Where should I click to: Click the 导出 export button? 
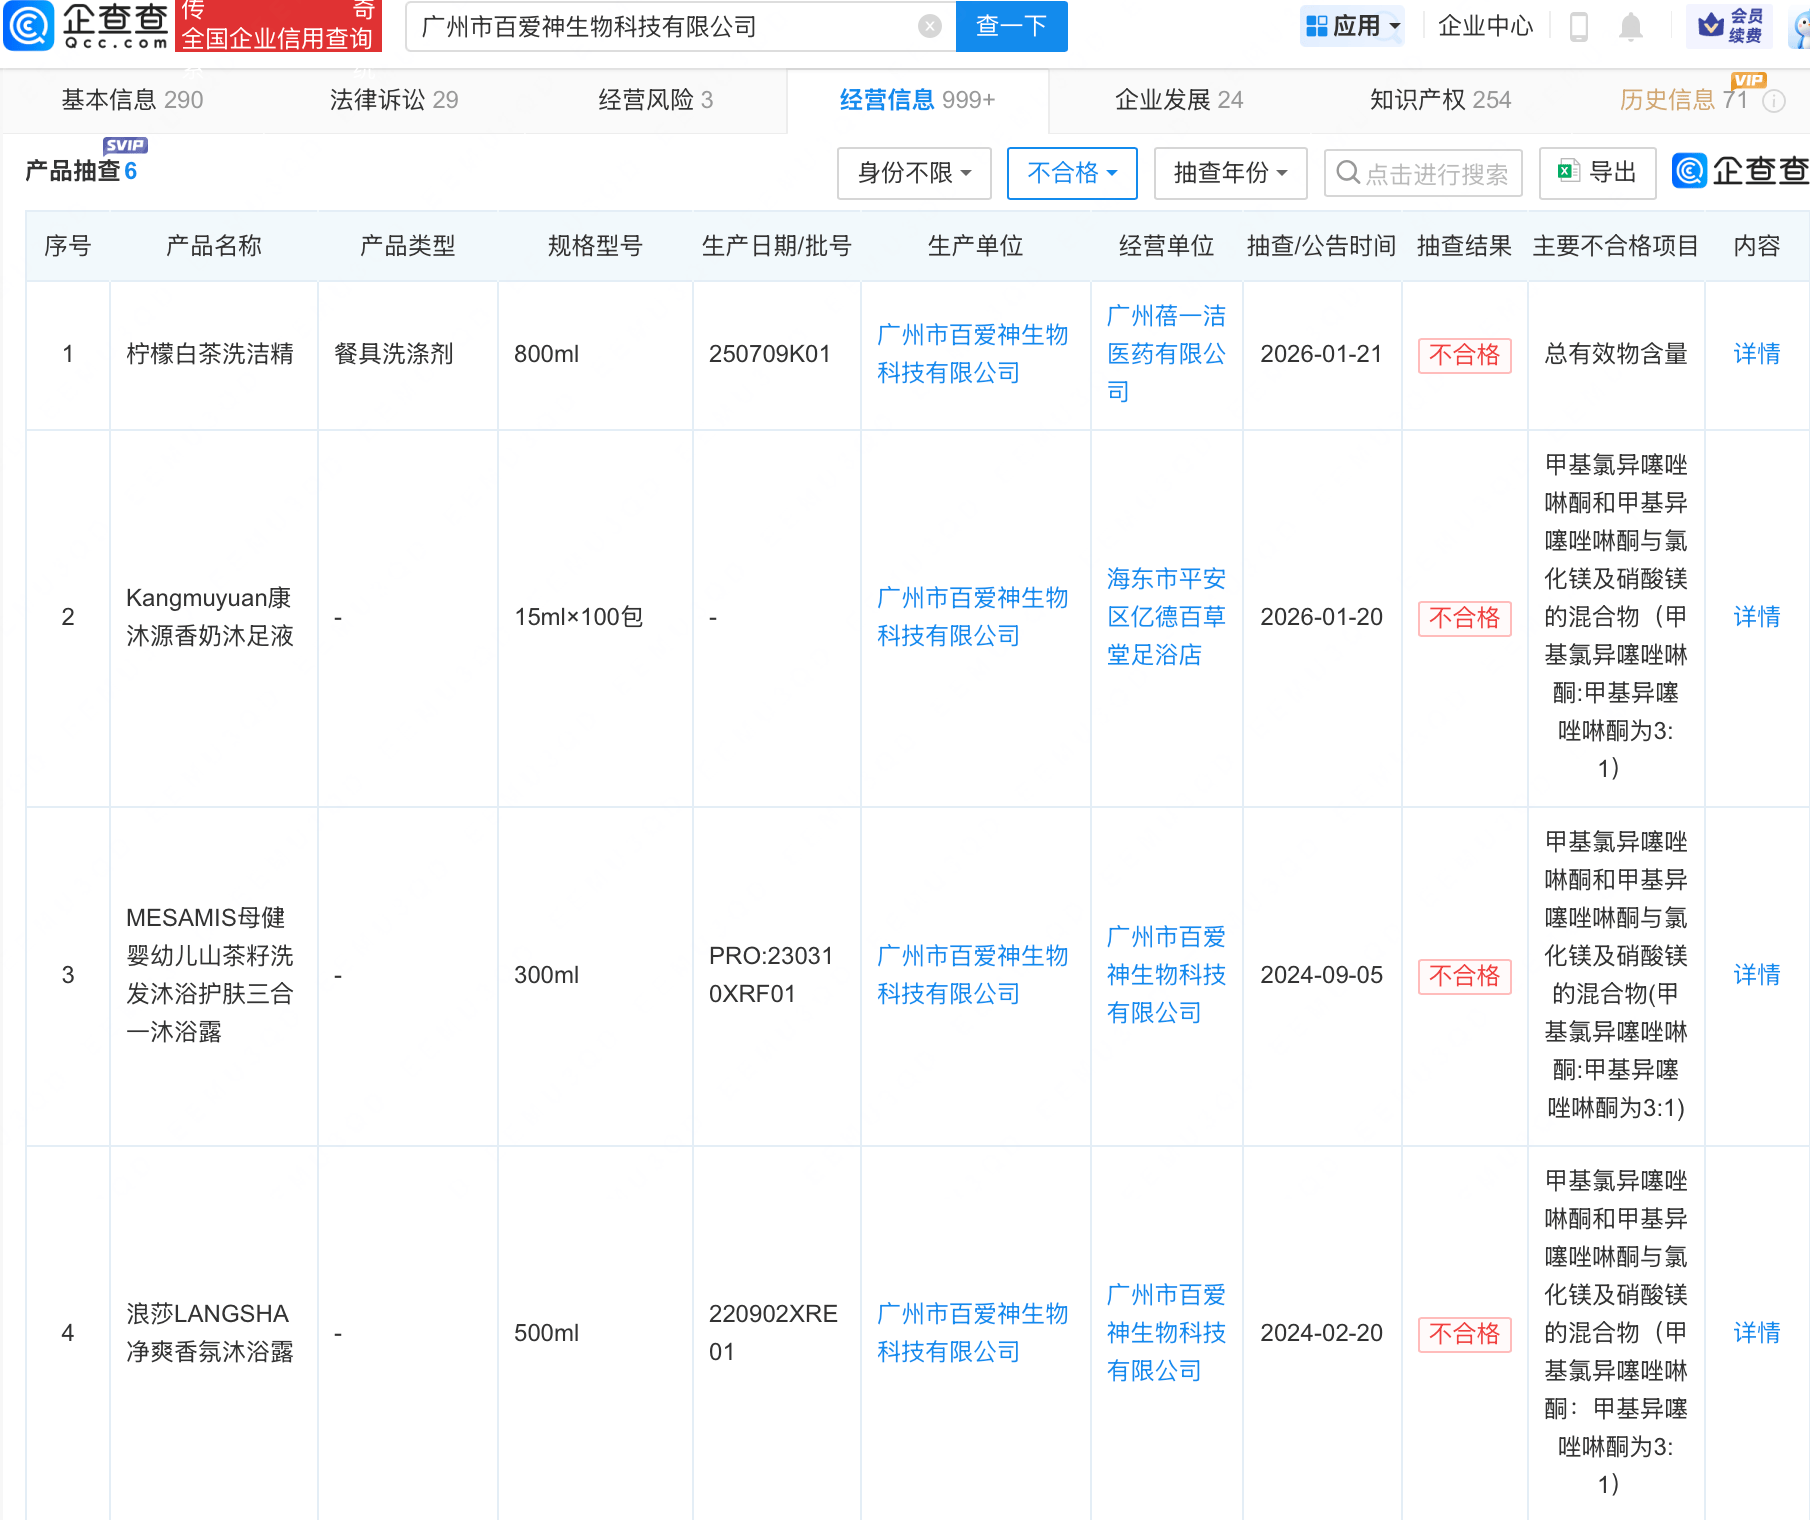[1598, 173]
